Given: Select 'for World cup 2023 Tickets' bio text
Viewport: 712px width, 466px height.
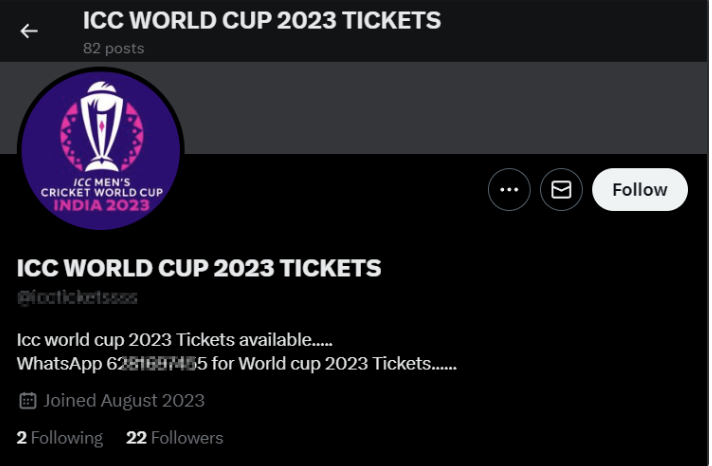Looking at the screenshot, I should coord(334,364).
